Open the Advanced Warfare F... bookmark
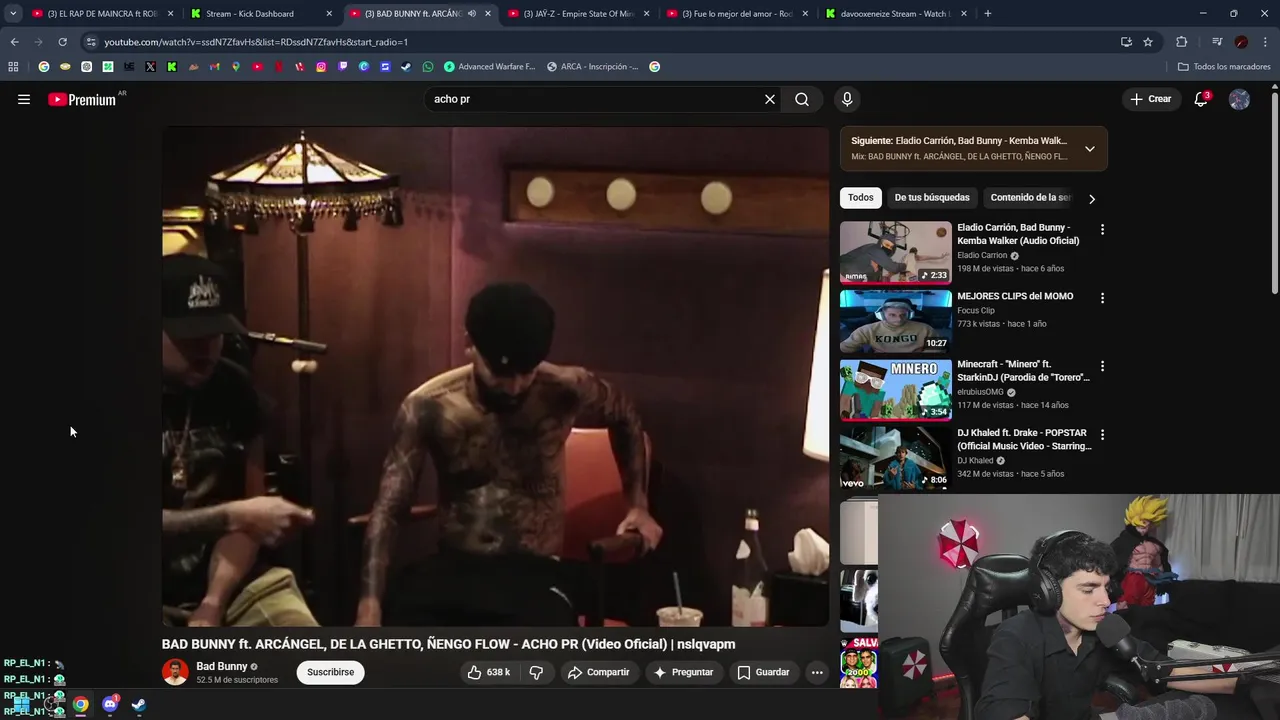The width and height of the screenshot is (1280, 720). (x=489, y=67)
